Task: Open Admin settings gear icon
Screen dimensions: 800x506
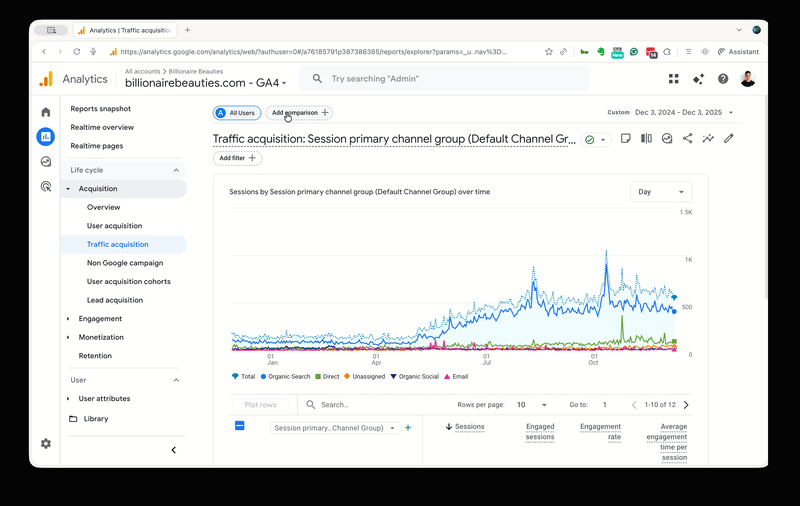Action: [45, 443]
